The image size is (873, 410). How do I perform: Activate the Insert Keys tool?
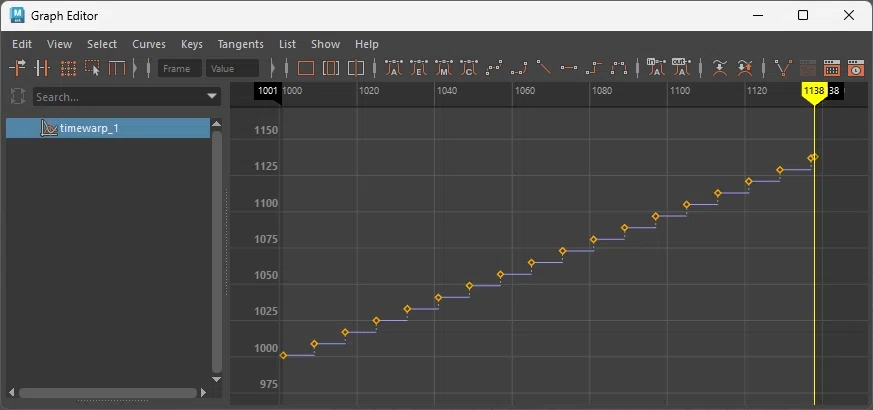tap(42, 69)
